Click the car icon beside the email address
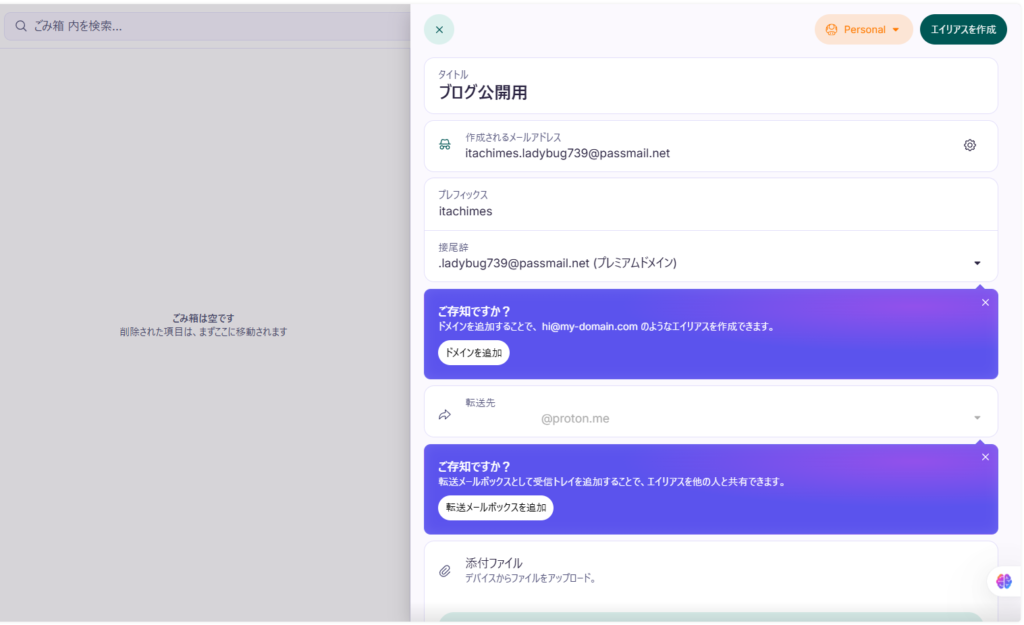 444,145
